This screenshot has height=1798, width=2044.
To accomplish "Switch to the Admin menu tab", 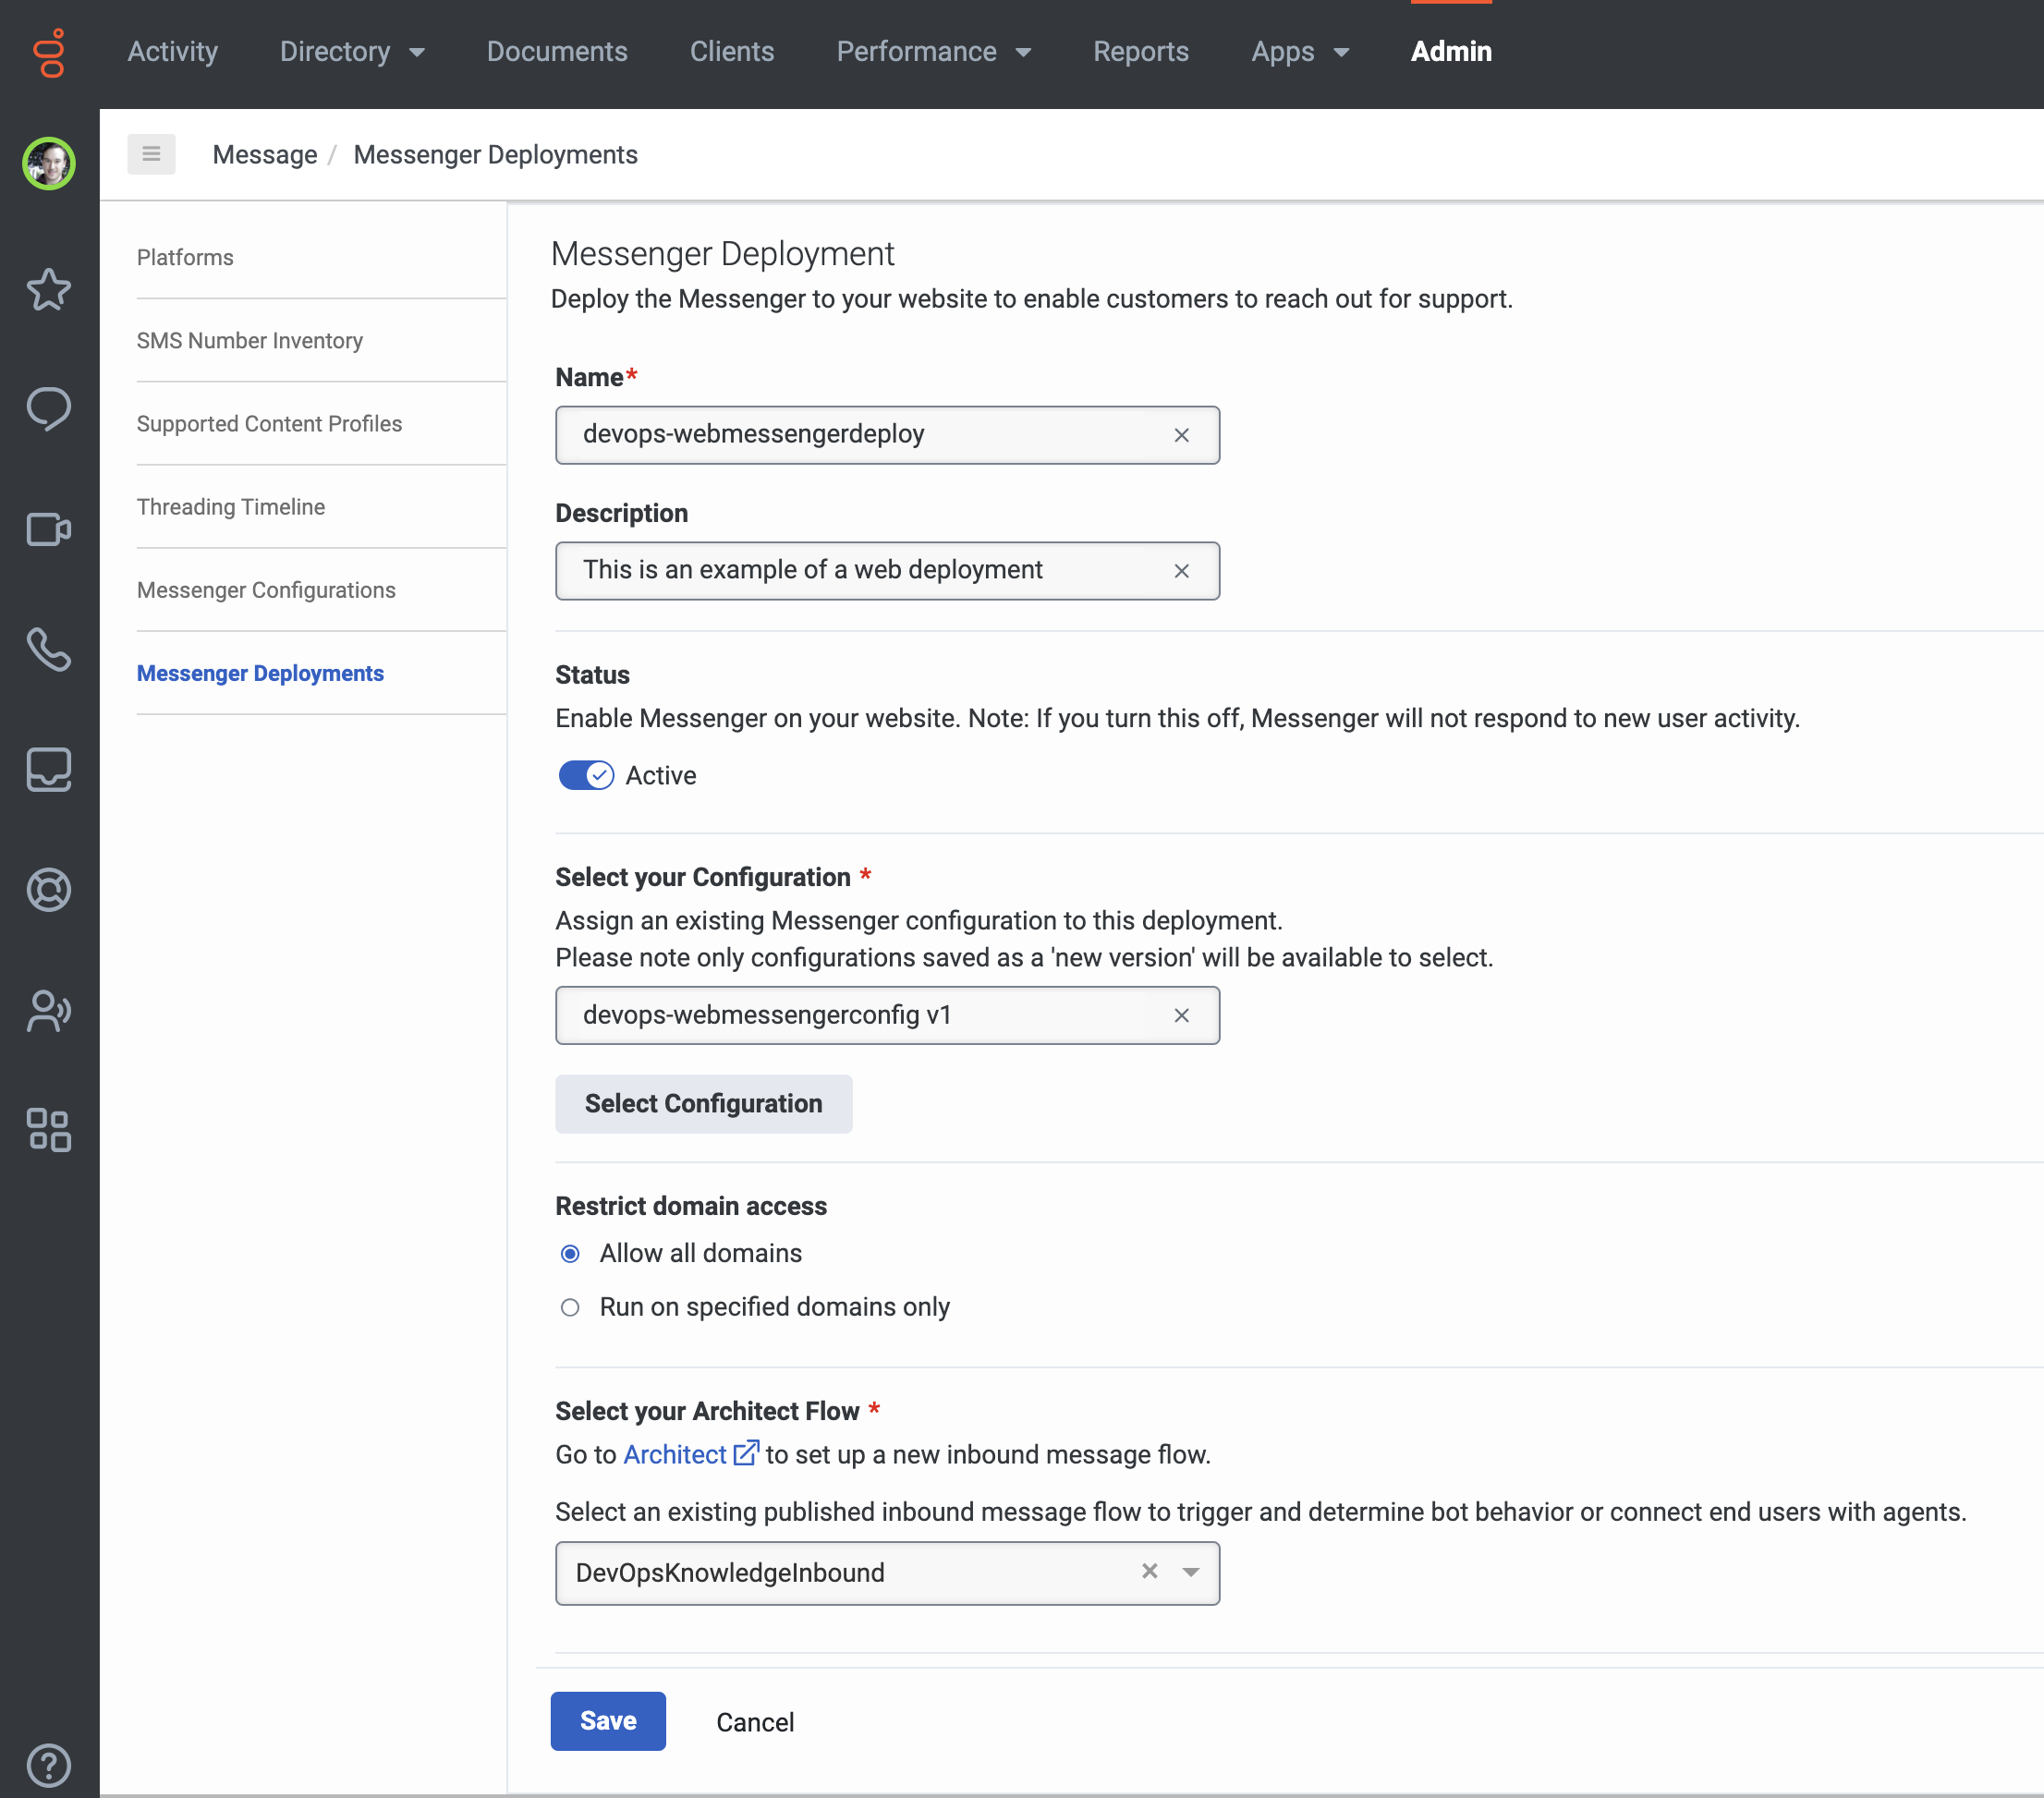I will [x=1450, y=52].
